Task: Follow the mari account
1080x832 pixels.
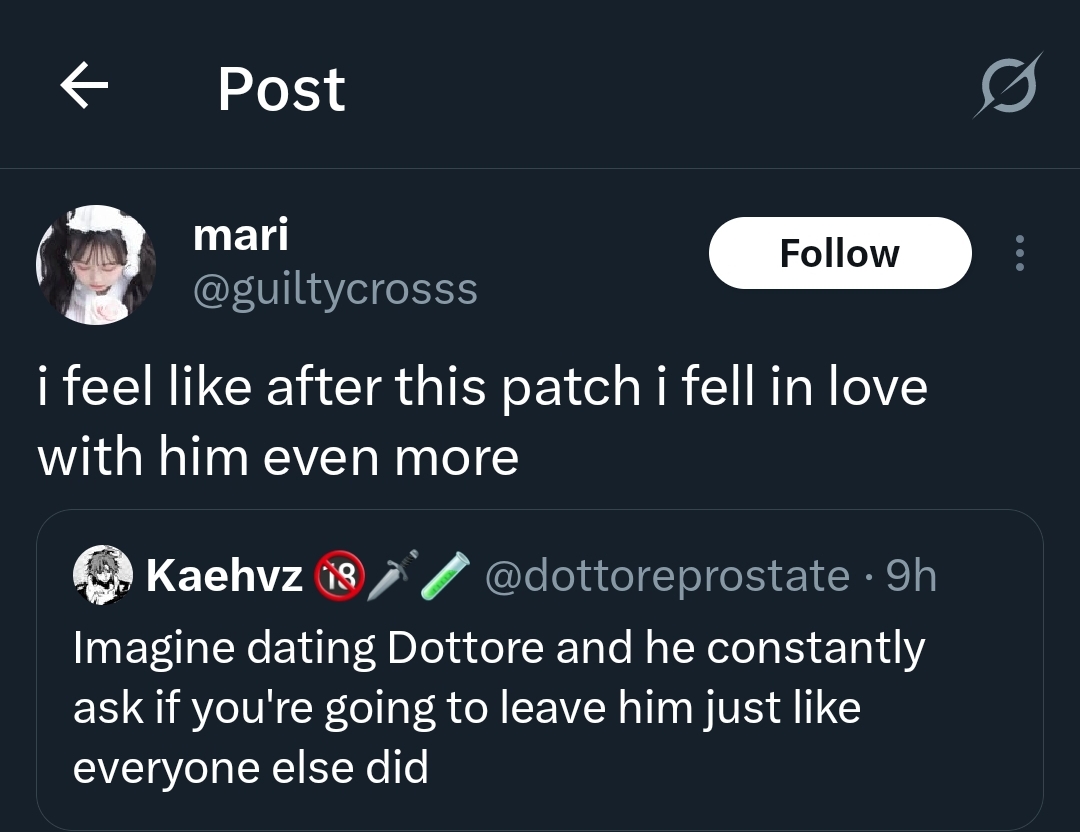Action: [x=839, y=253]
